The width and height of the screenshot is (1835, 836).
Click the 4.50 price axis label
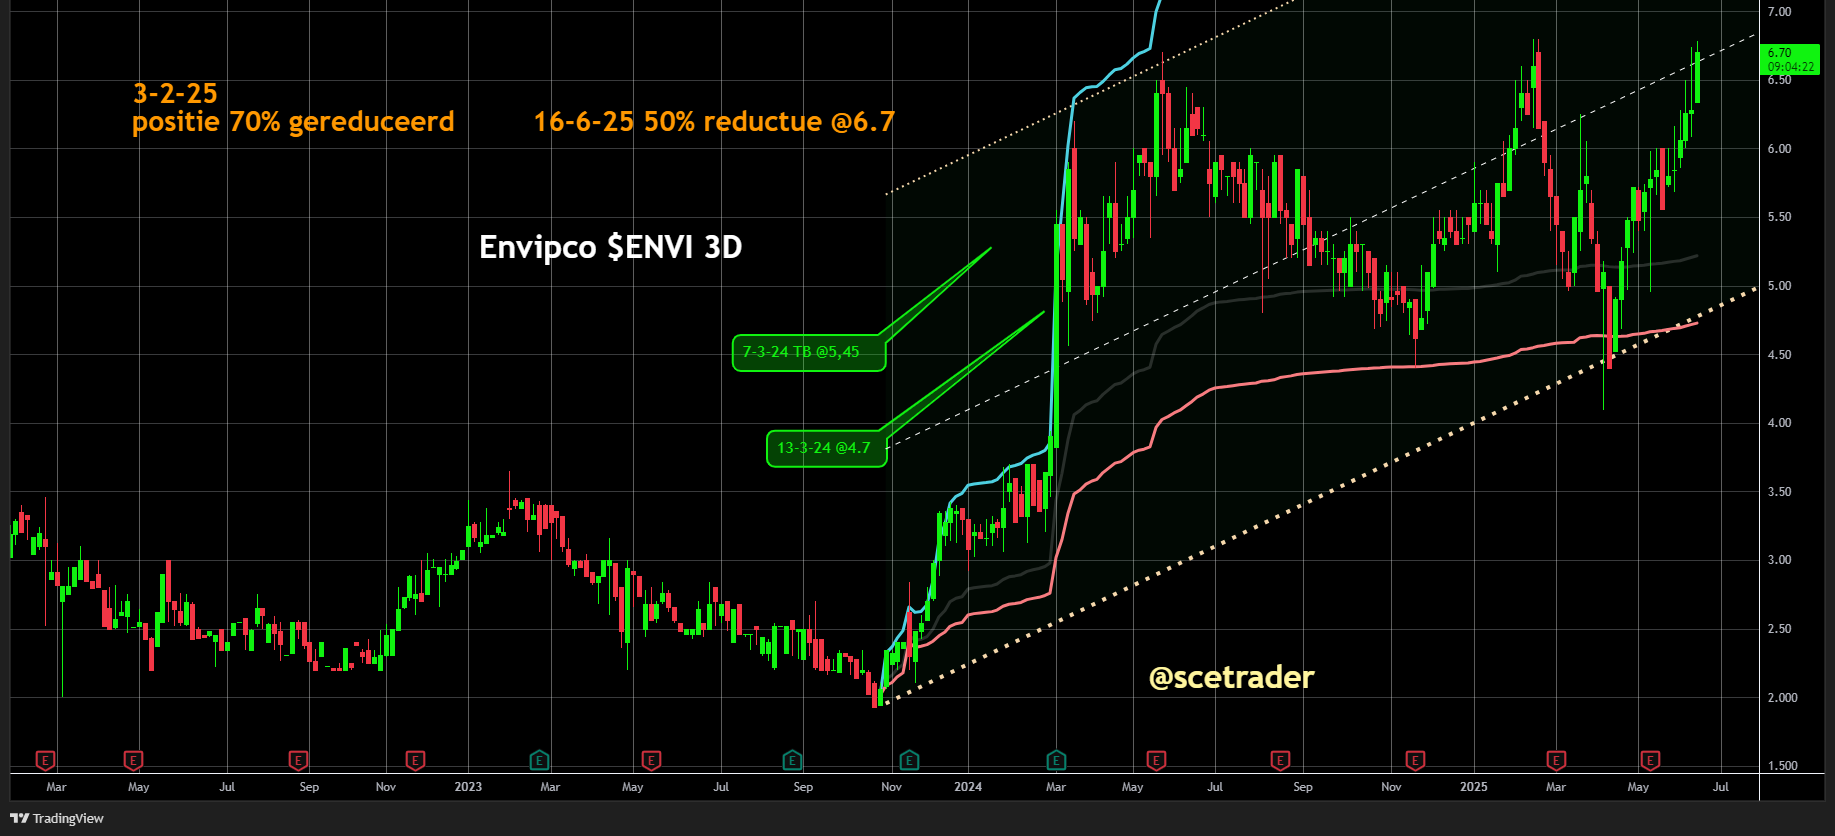pyautogui.click(x=1779, y=355)
